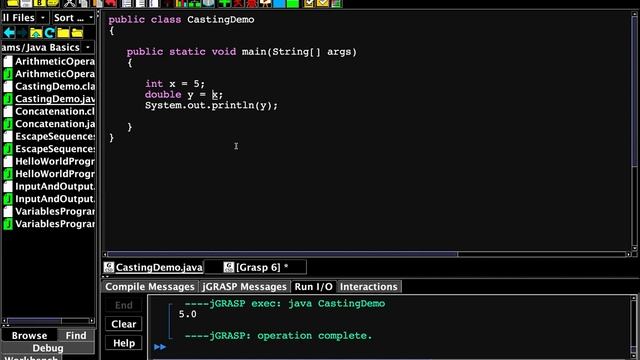Go forward in the file browser
Viewport: 640px width, 360px height.
click(x=22, y=32)
